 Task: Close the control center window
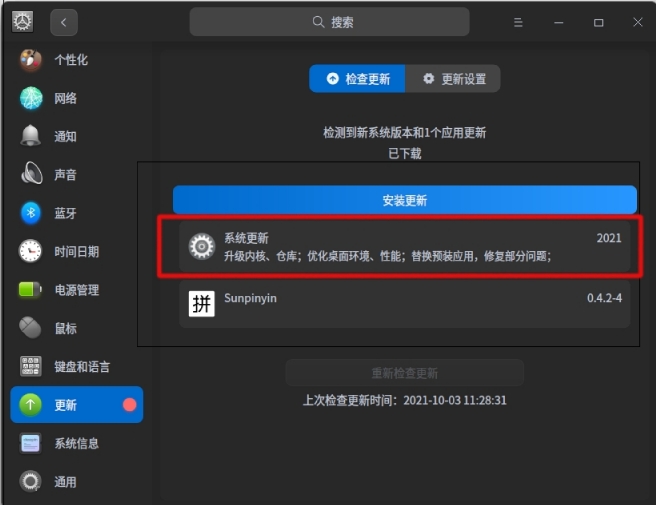(638, 22)
